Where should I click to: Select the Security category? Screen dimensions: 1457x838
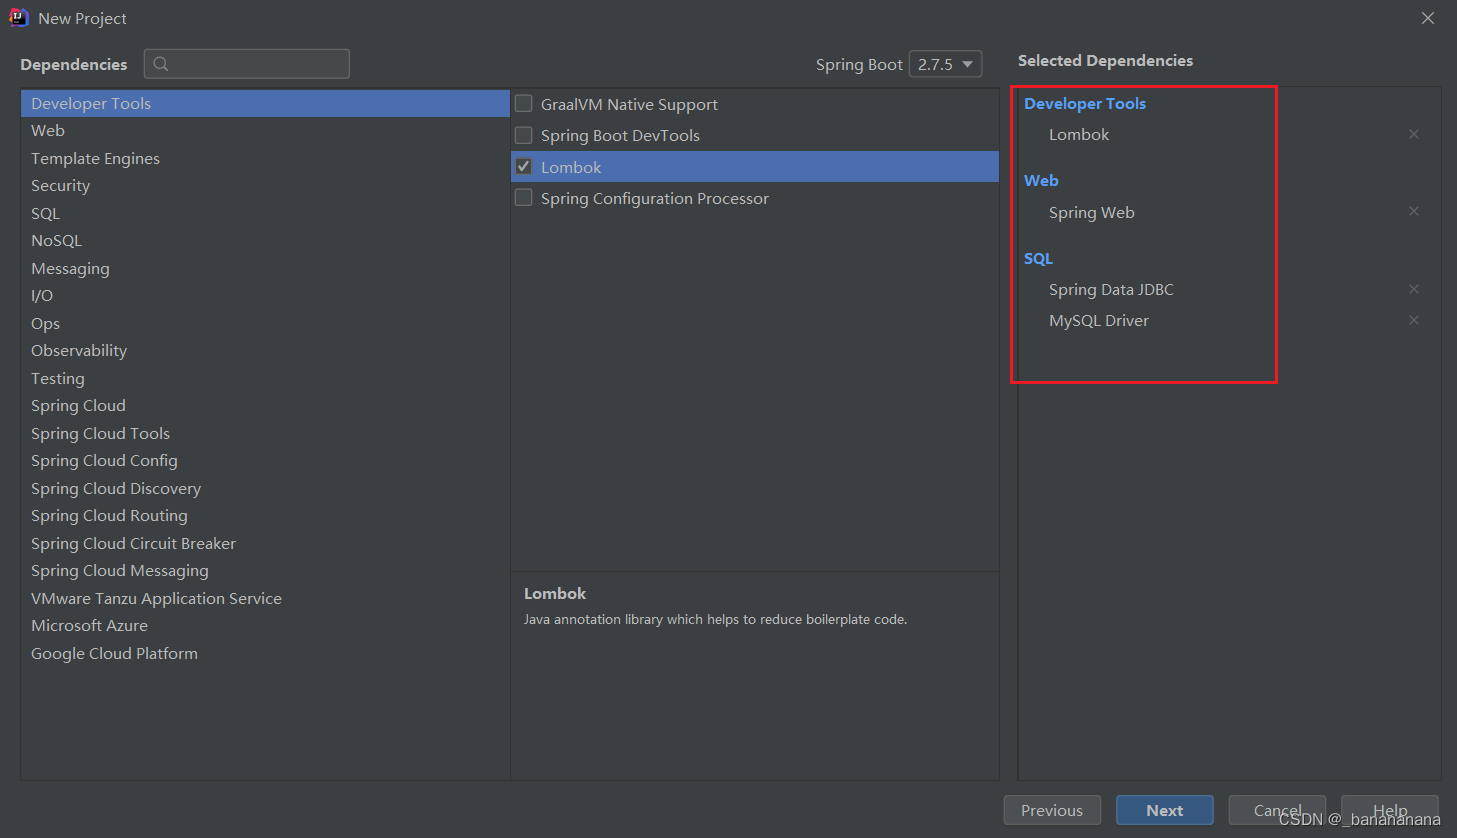[265, 186]
